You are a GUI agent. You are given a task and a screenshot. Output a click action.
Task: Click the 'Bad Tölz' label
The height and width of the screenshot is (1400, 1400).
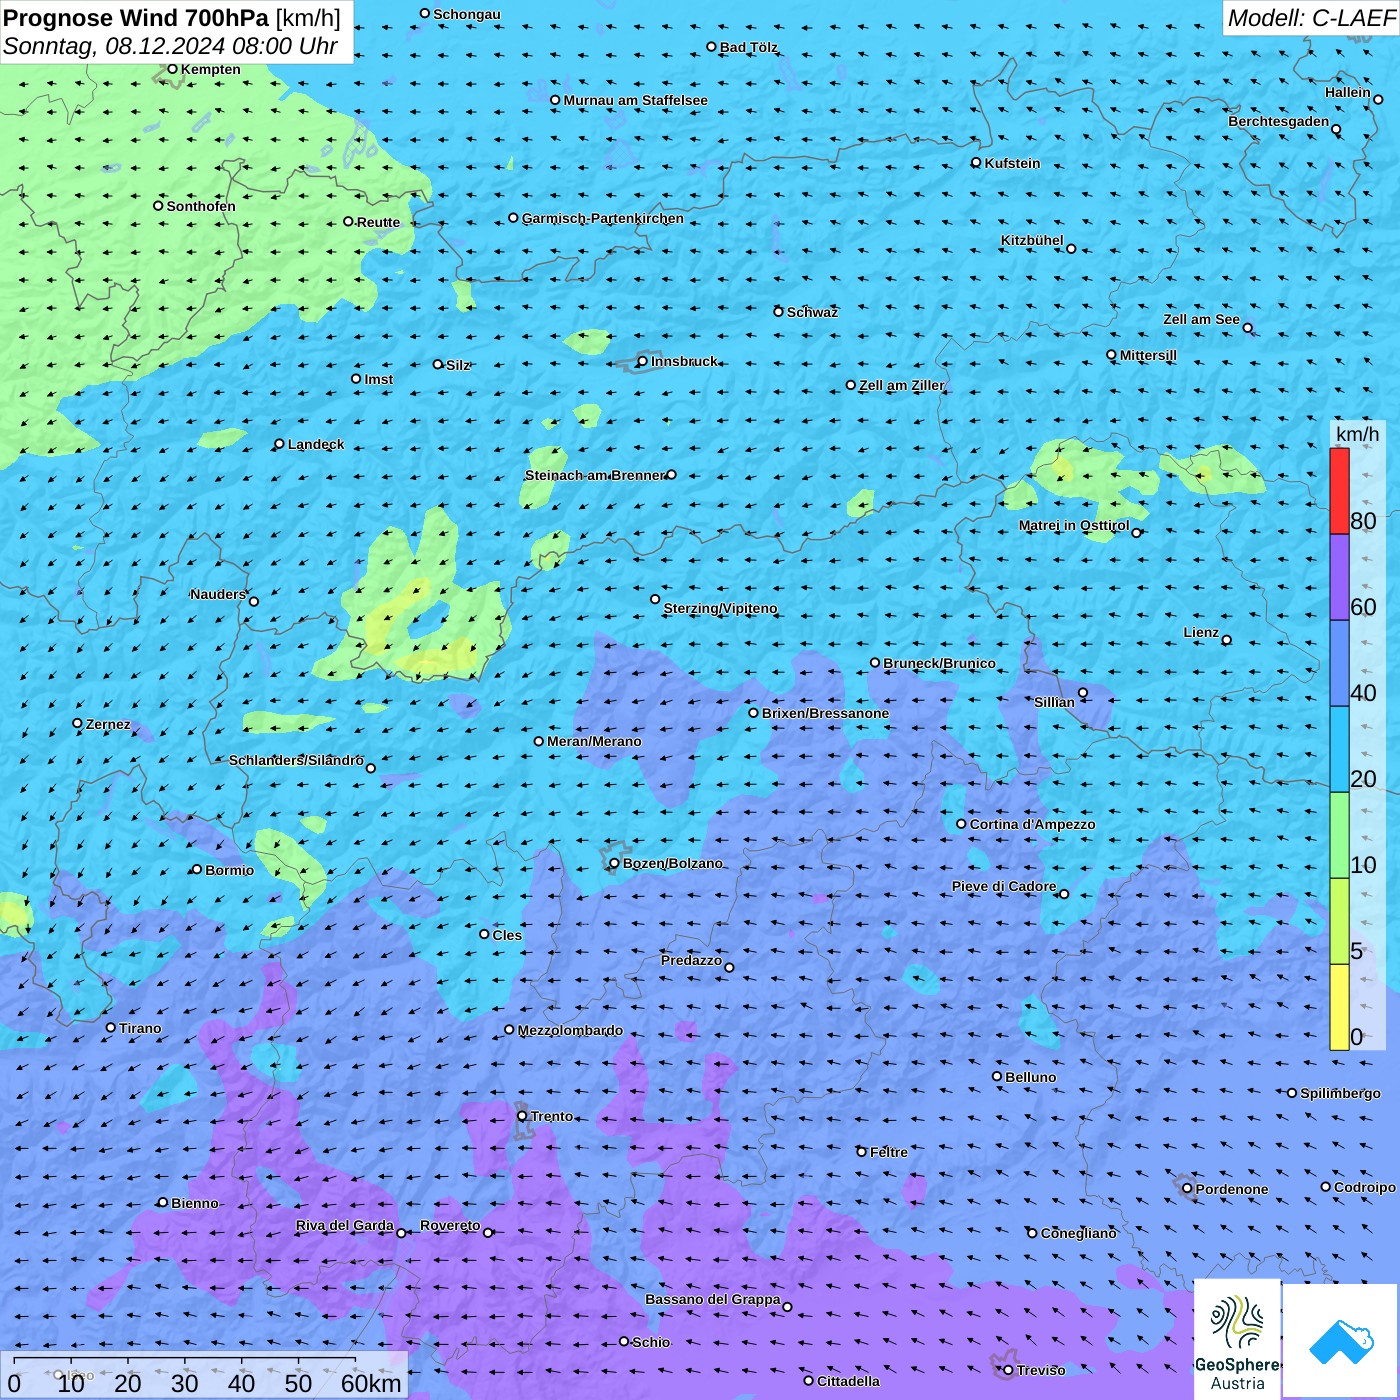click(749, 47)
